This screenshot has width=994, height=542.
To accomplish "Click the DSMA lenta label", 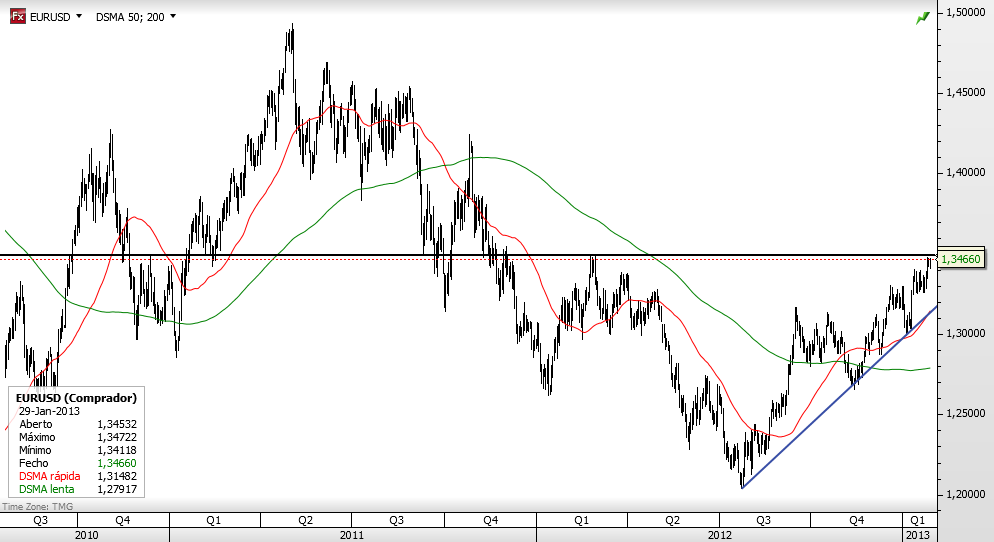I will point(46,489).
